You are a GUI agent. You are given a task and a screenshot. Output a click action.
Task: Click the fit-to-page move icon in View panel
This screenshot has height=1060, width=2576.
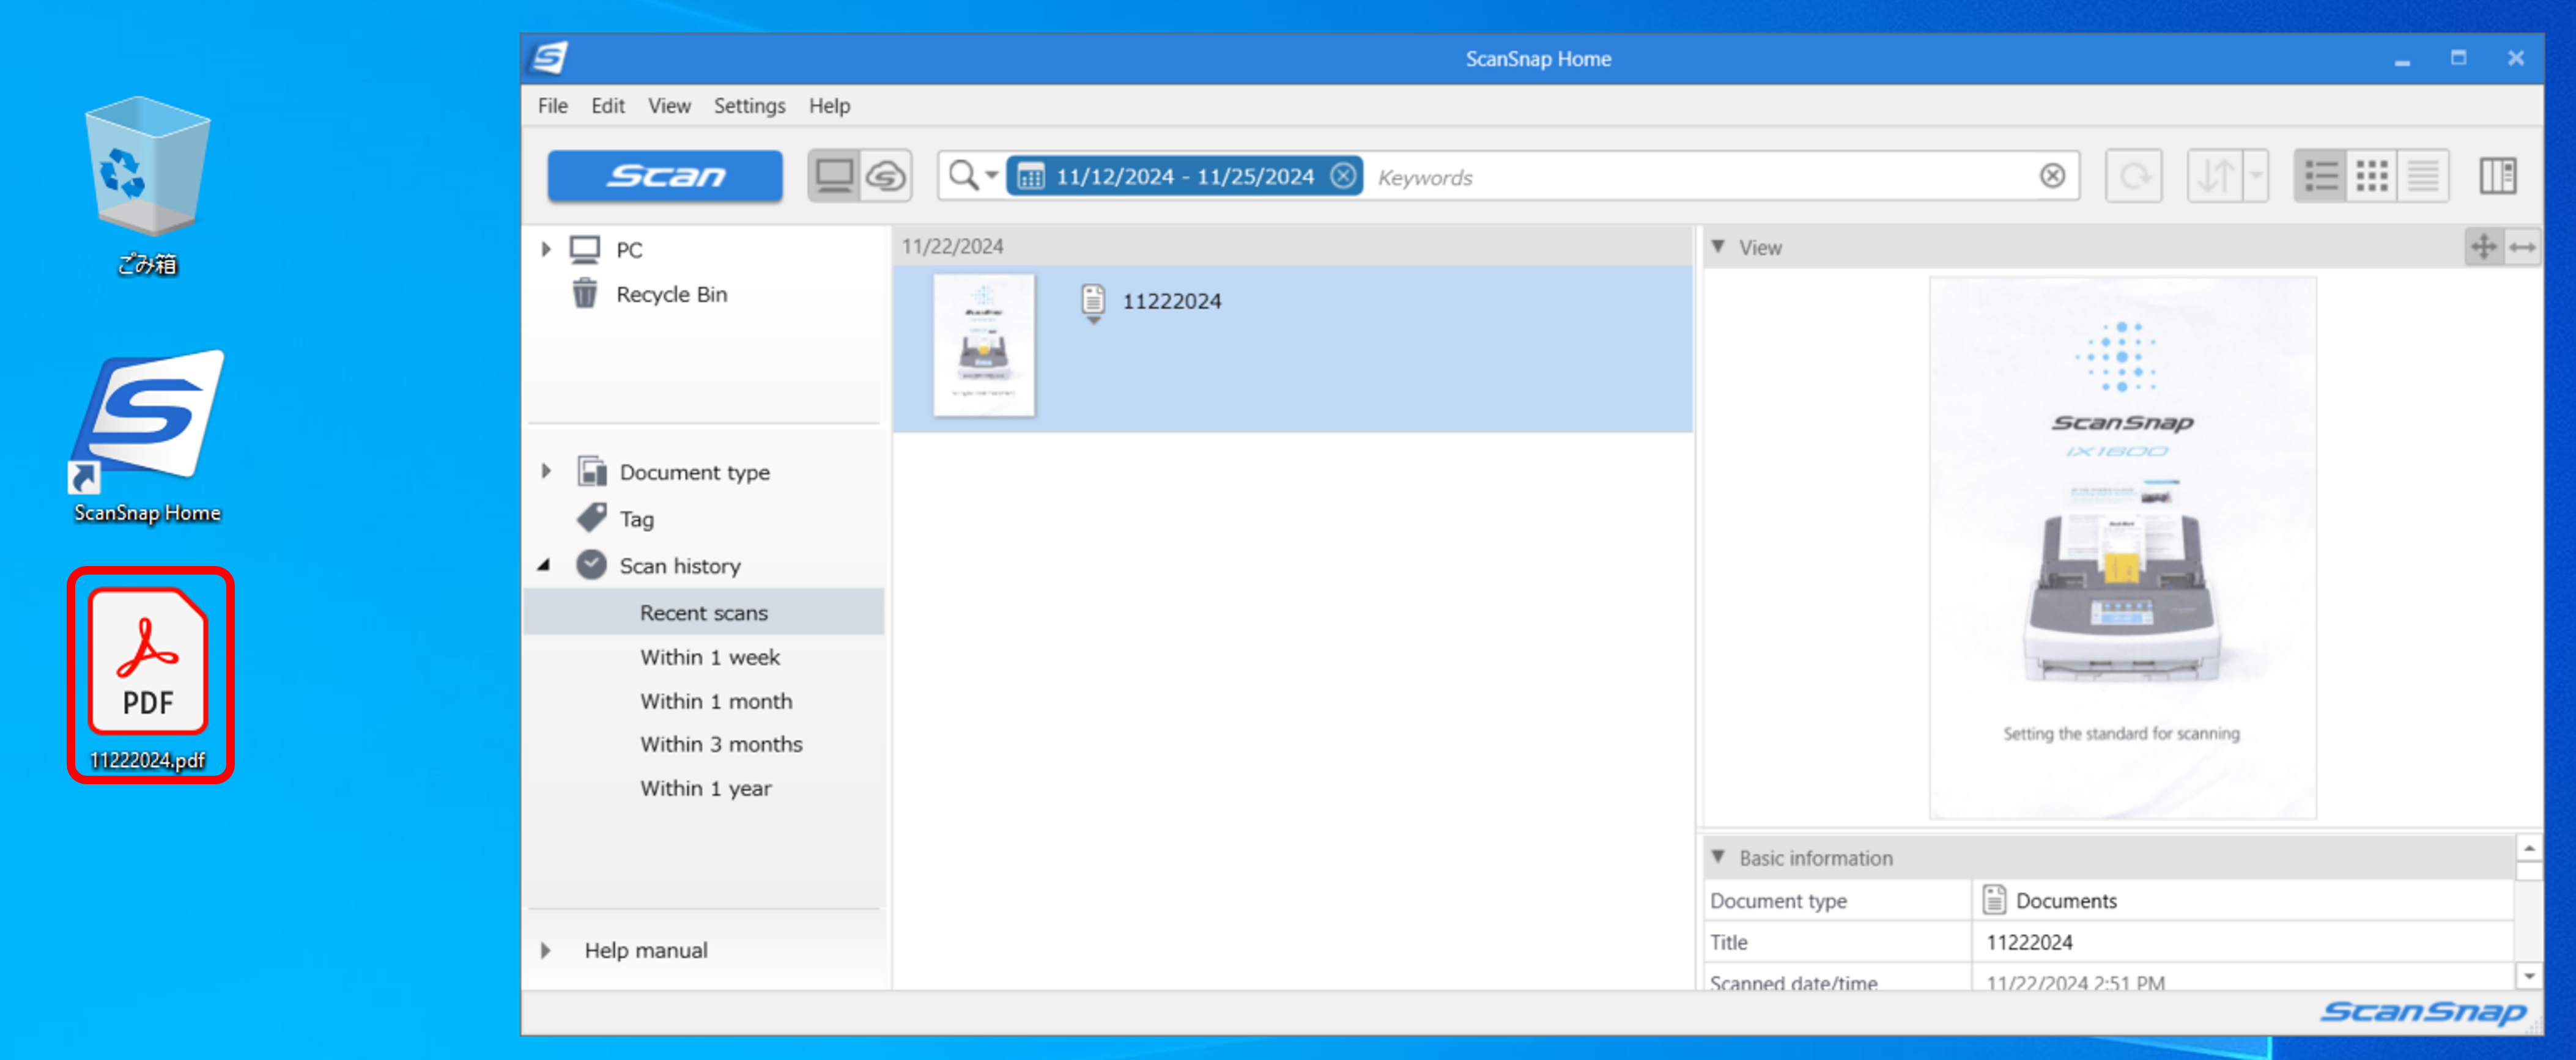click(2484, 246)
